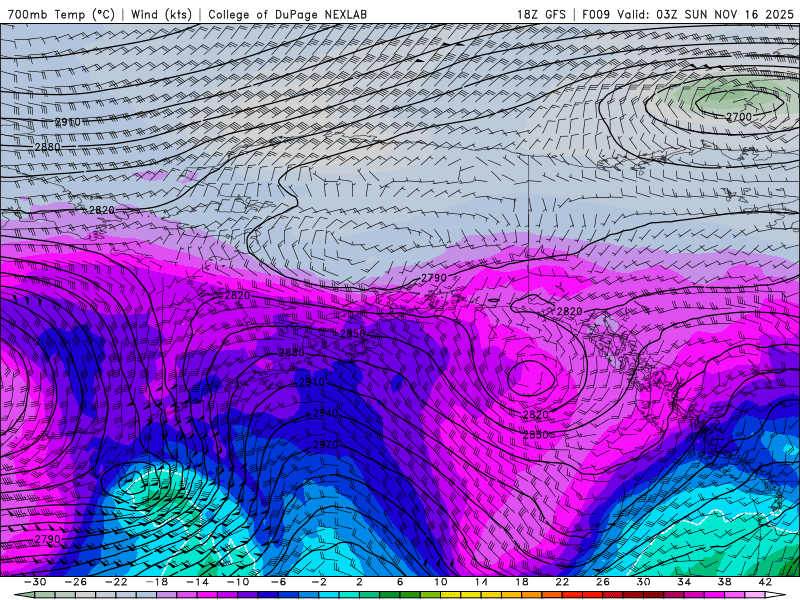800x600 pixels.
Task: Select the 34 label on the temperature scale
Action: click(x=684, y=582)
